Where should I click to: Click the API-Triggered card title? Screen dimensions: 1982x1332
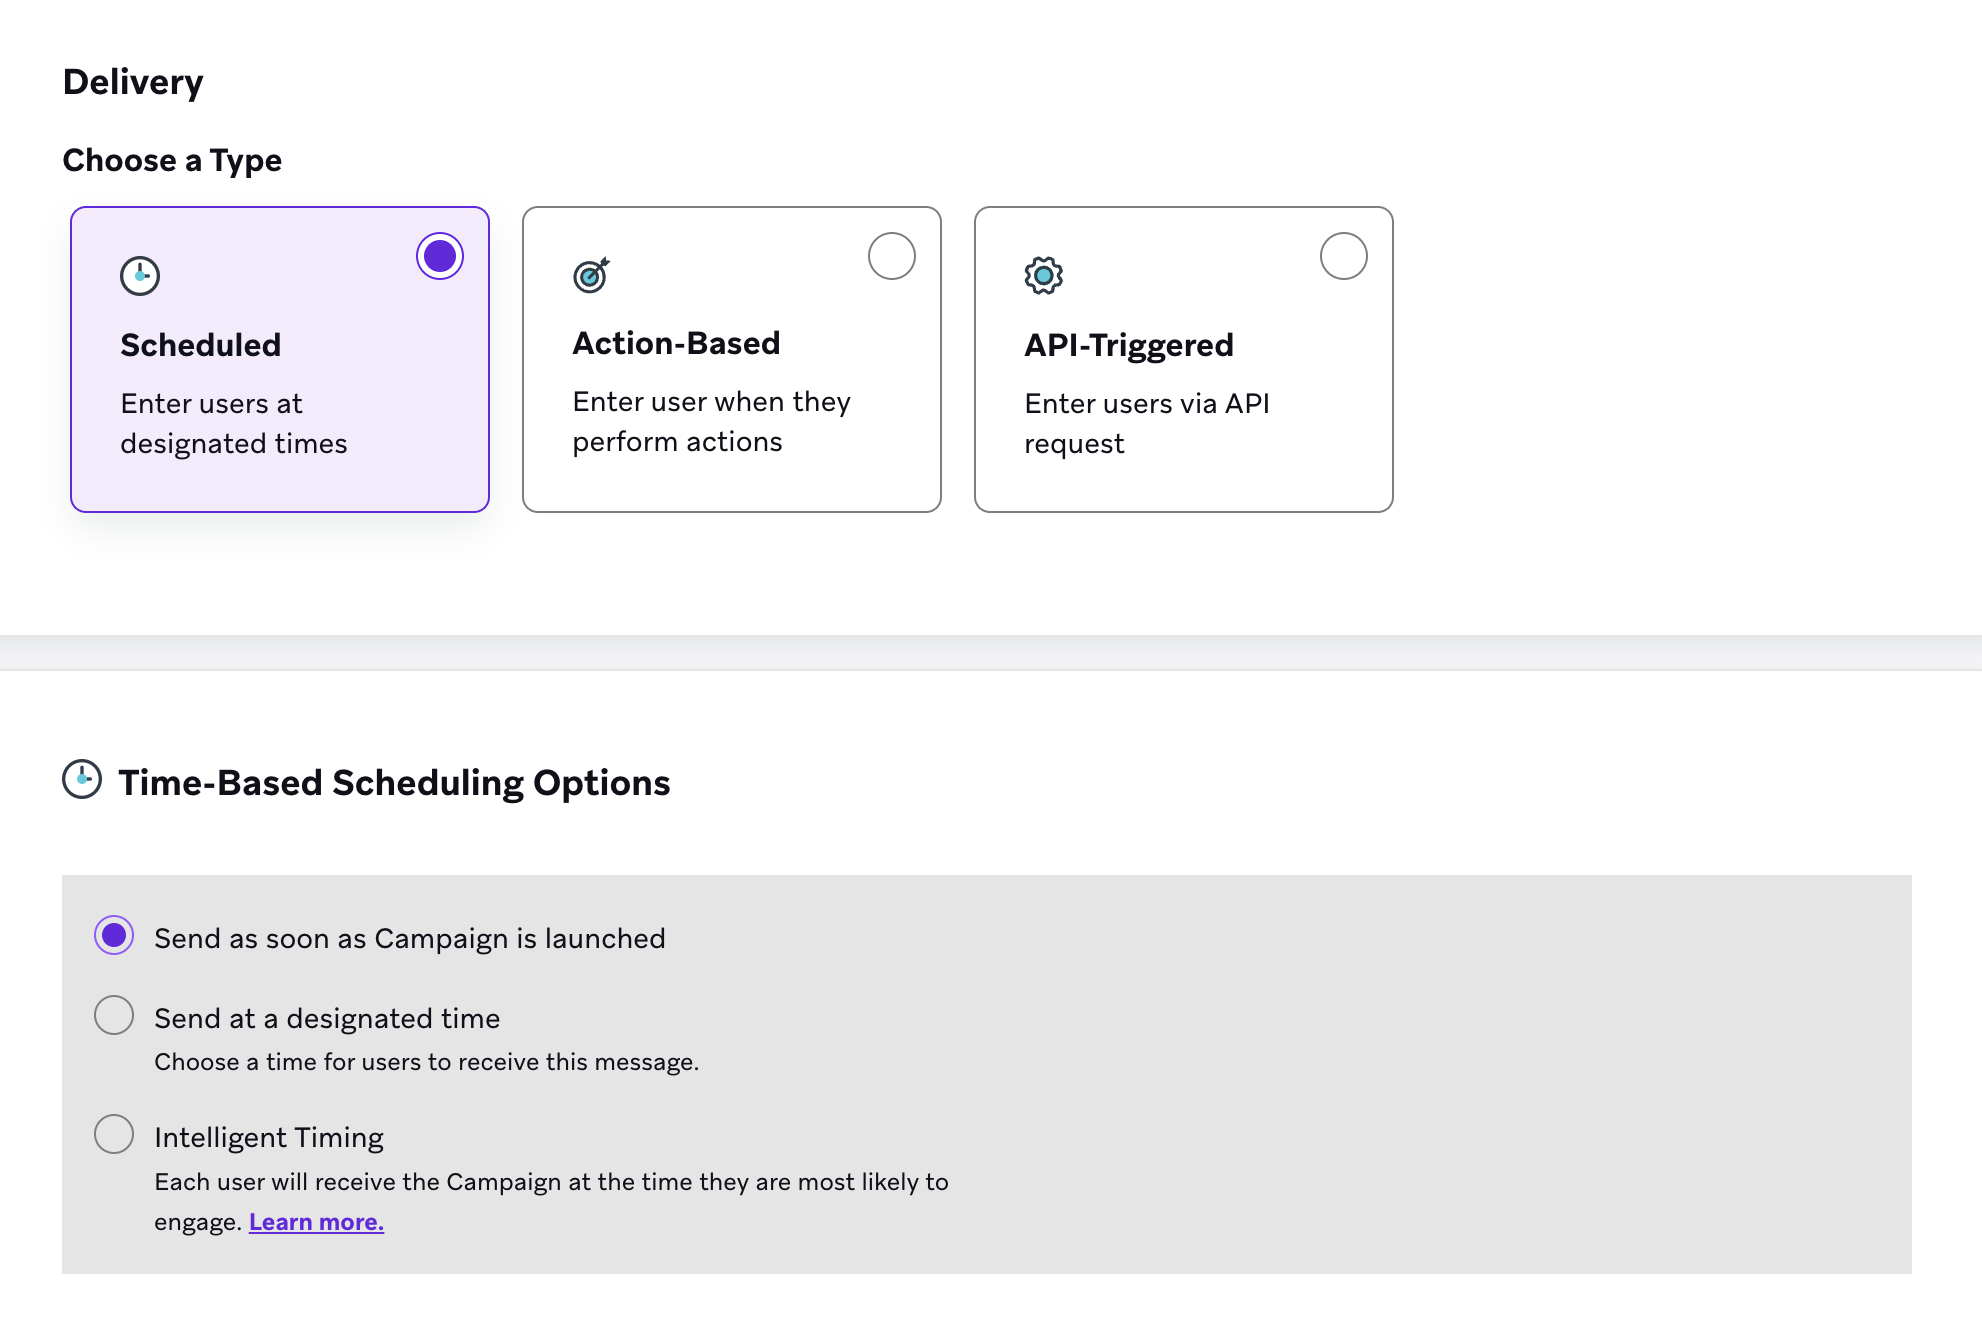tap(1129, 345)
